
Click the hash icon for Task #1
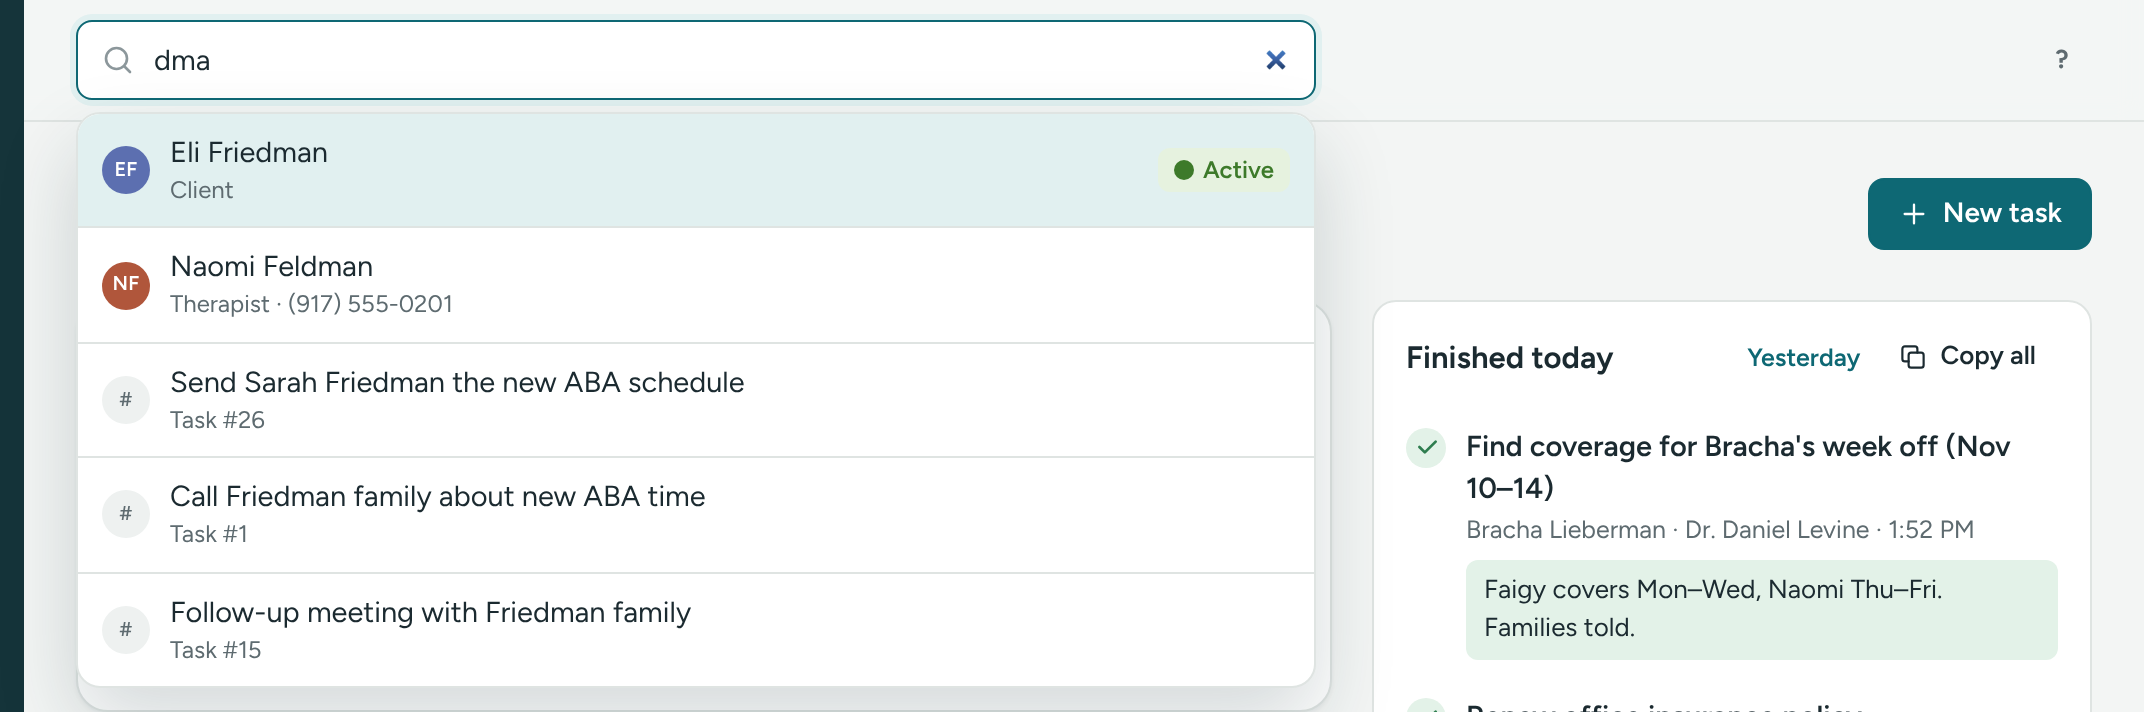(126, 514)
